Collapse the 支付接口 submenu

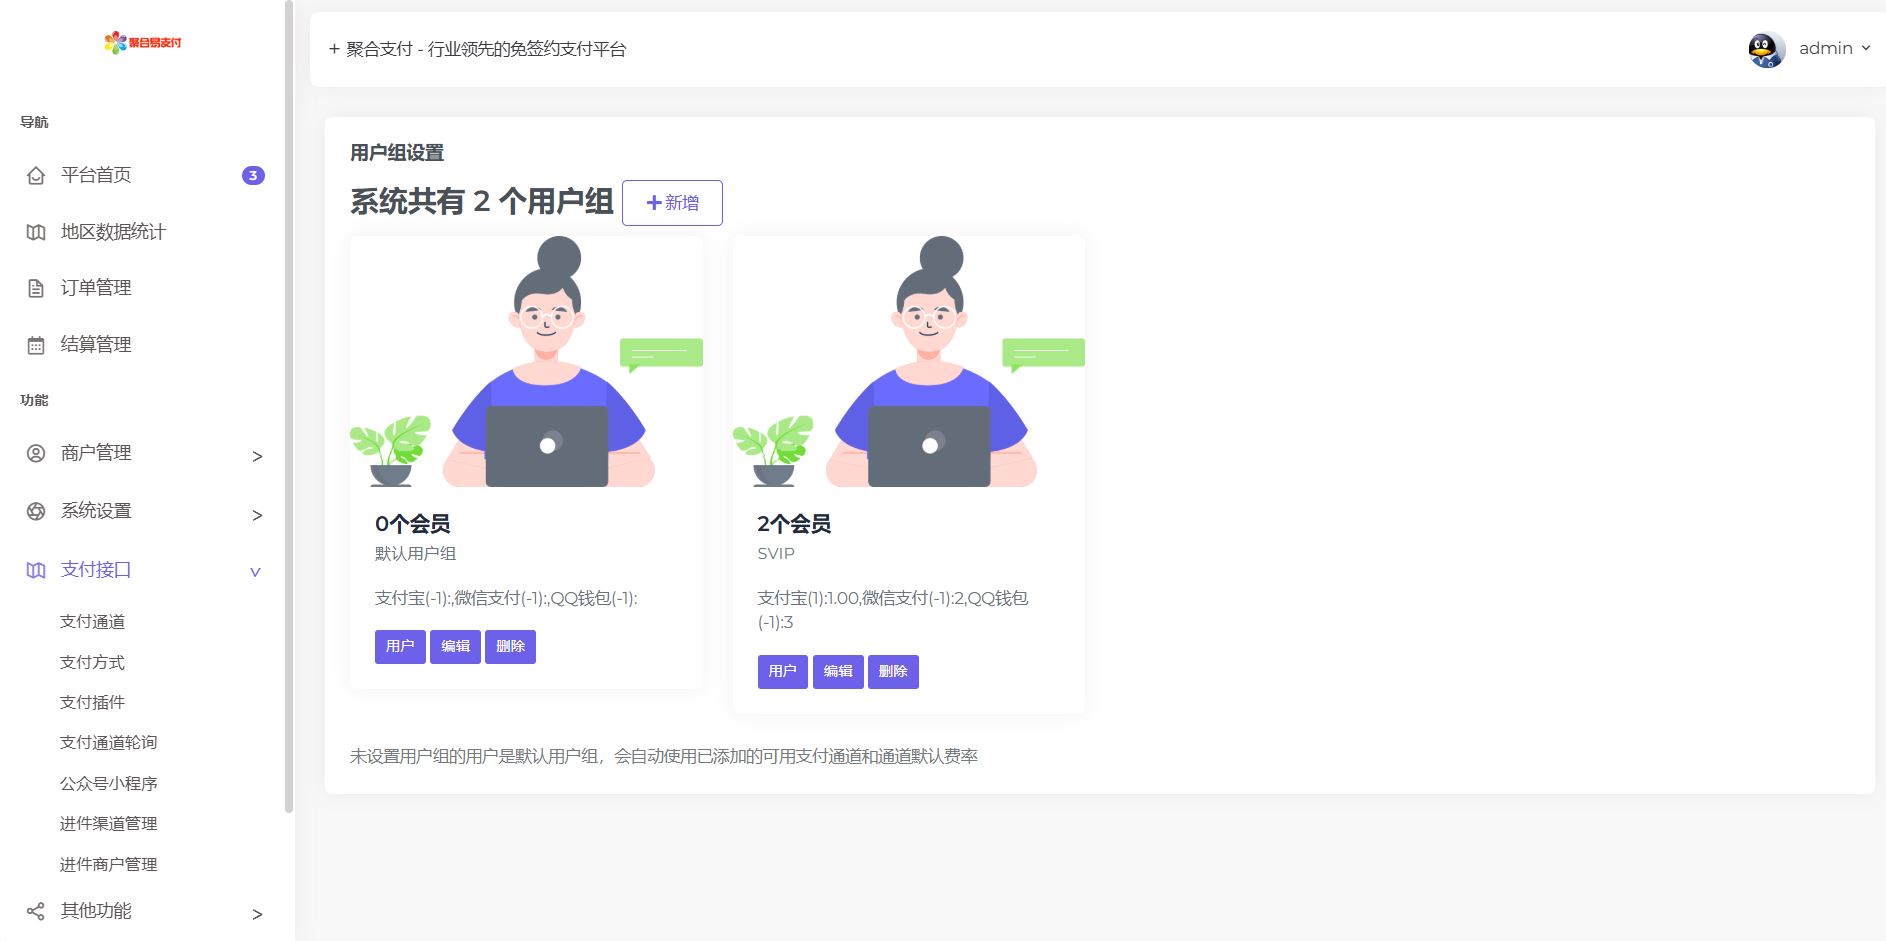pos(256,571)
